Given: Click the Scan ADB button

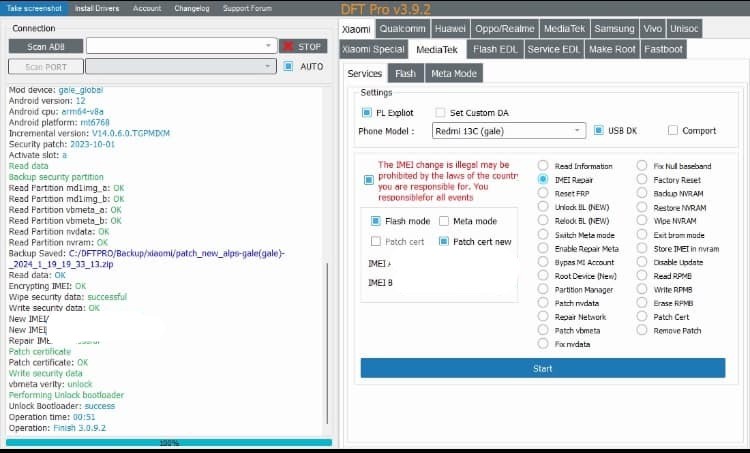Looking at the screenshot, I should 45,46.
